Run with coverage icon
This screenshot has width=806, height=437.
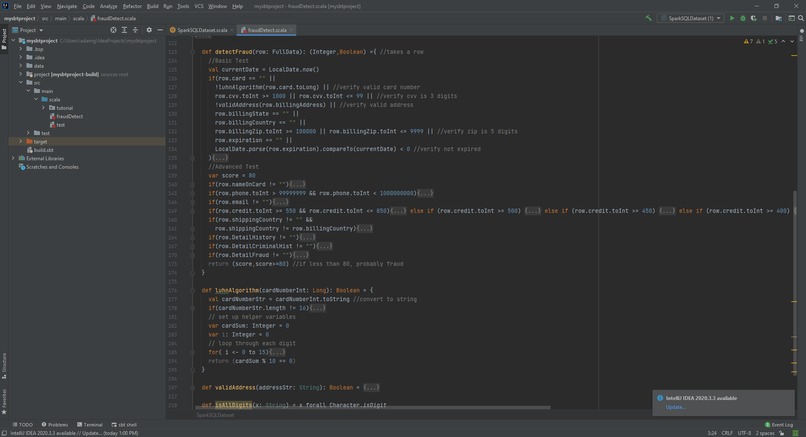[754, 18]
